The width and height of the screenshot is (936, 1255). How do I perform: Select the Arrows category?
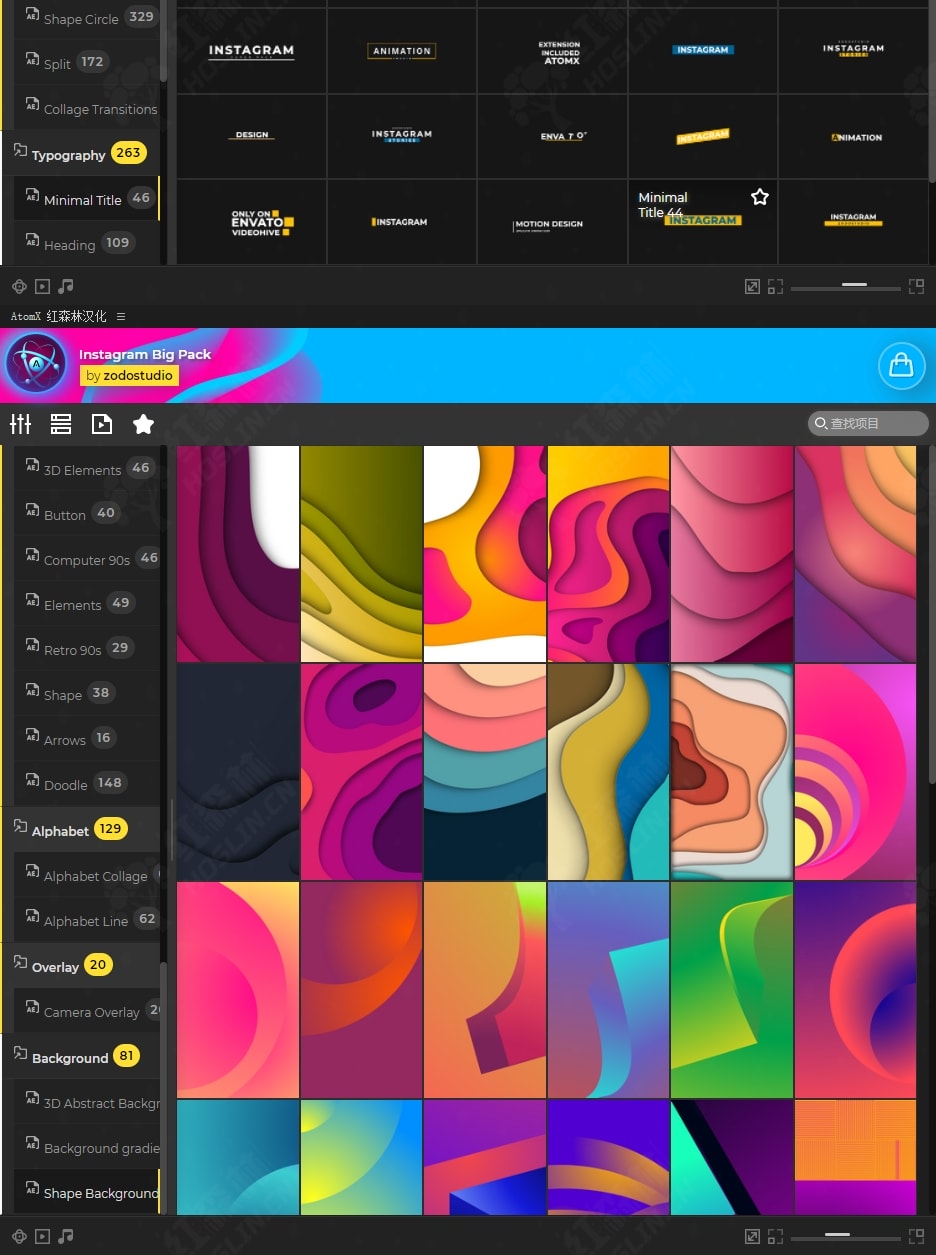(x=87, y=739)
